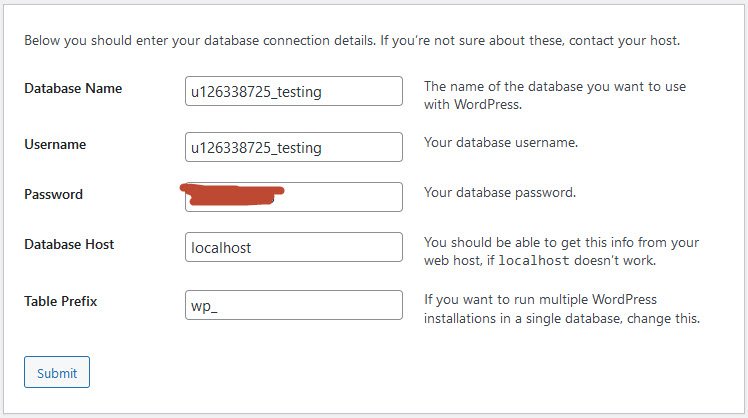Click the bold Password label
The height and width of the screenshot is (418, 748).
53,194
